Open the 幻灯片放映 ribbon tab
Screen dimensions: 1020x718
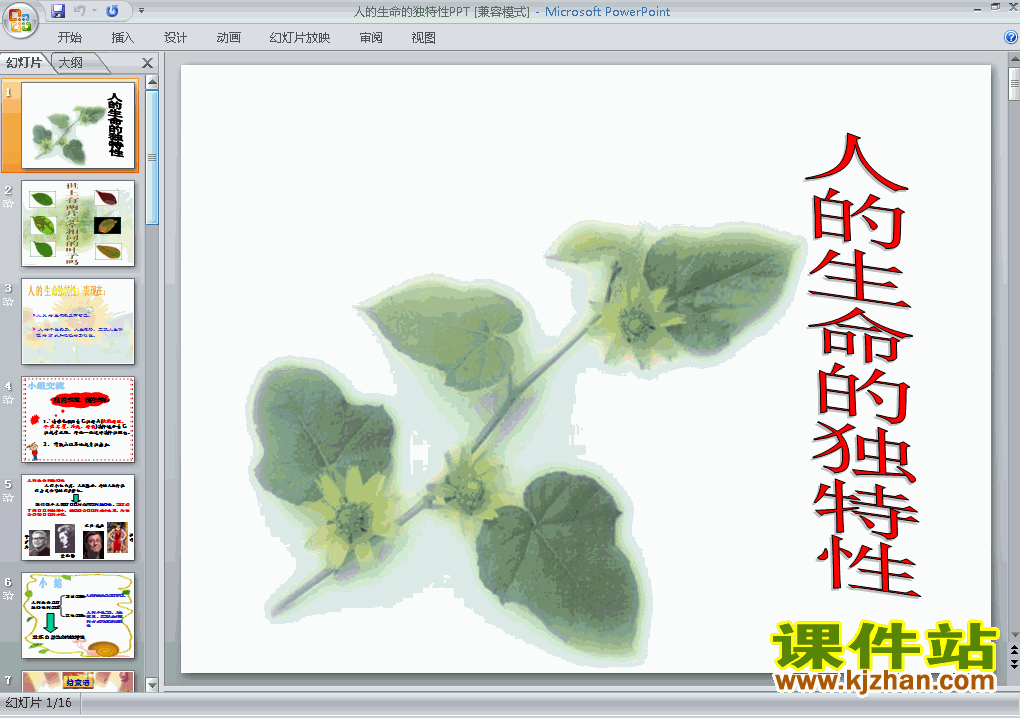[299, 38]
